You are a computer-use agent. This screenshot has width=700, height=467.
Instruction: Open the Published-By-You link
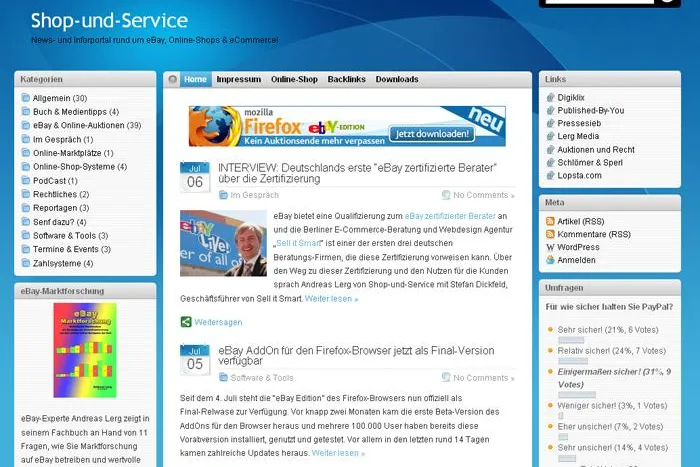(x=591, y=110)
